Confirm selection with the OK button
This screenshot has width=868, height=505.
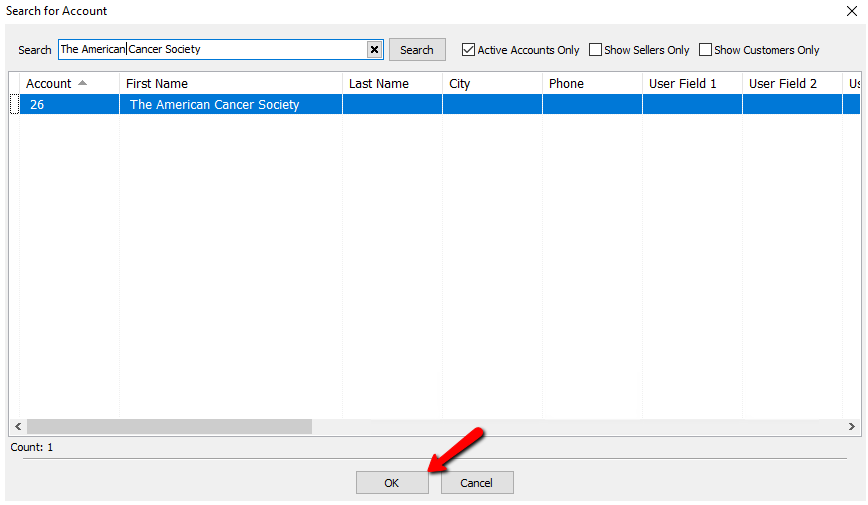point(392,483)
